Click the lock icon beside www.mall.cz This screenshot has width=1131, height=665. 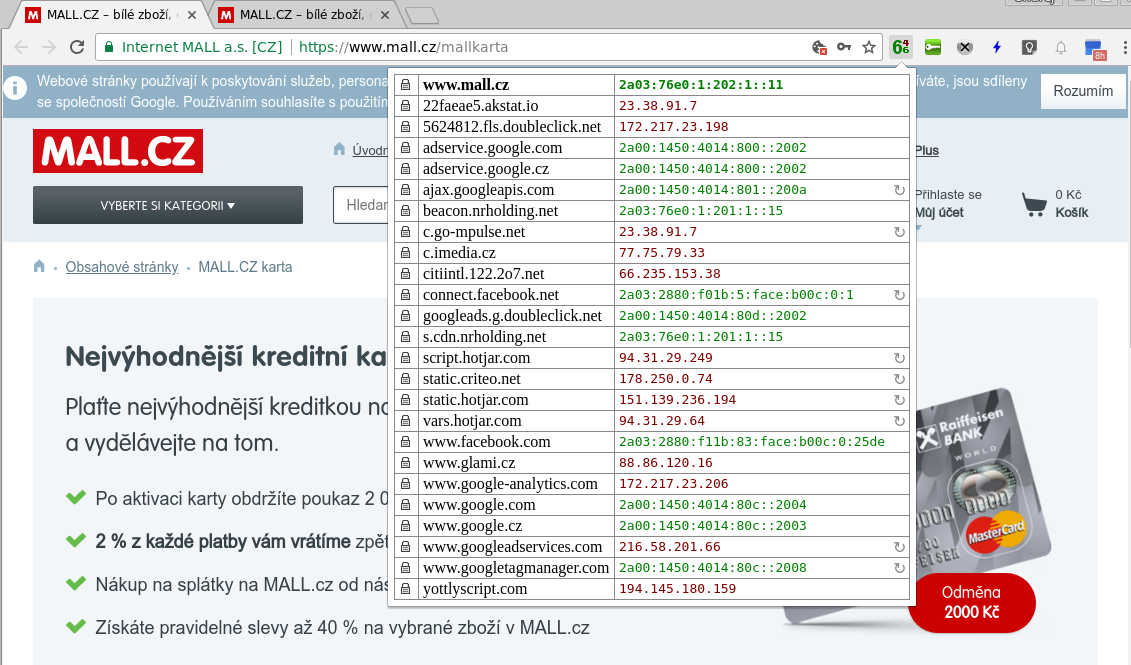405,84
